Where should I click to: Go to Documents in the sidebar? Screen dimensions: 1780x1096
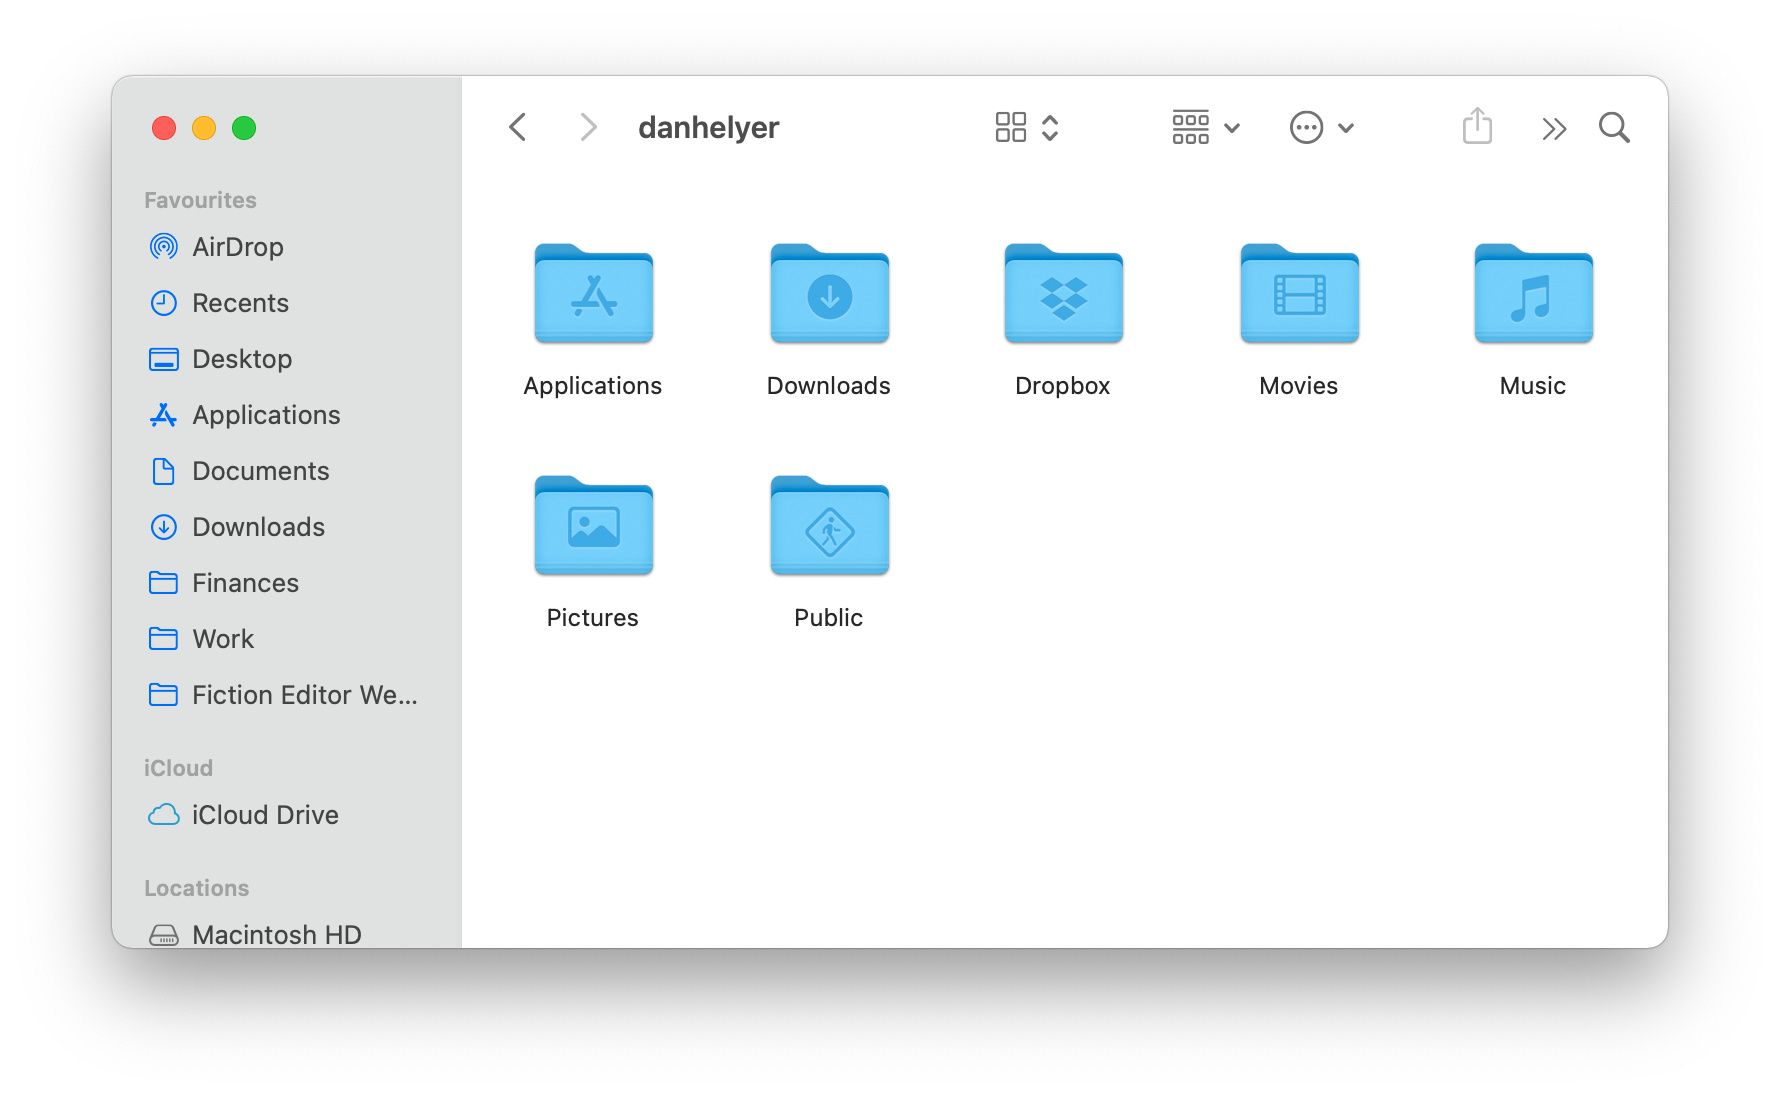pyautogui.click(x=260, y=471)
